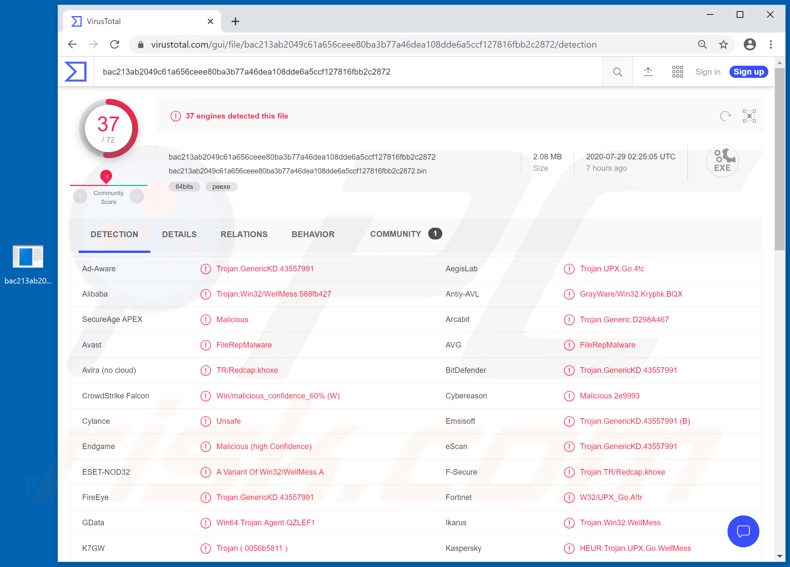This screenshot has height=567, width=790.
Task: Click the VirusTotal logo icon
Action: click(76, 72)
